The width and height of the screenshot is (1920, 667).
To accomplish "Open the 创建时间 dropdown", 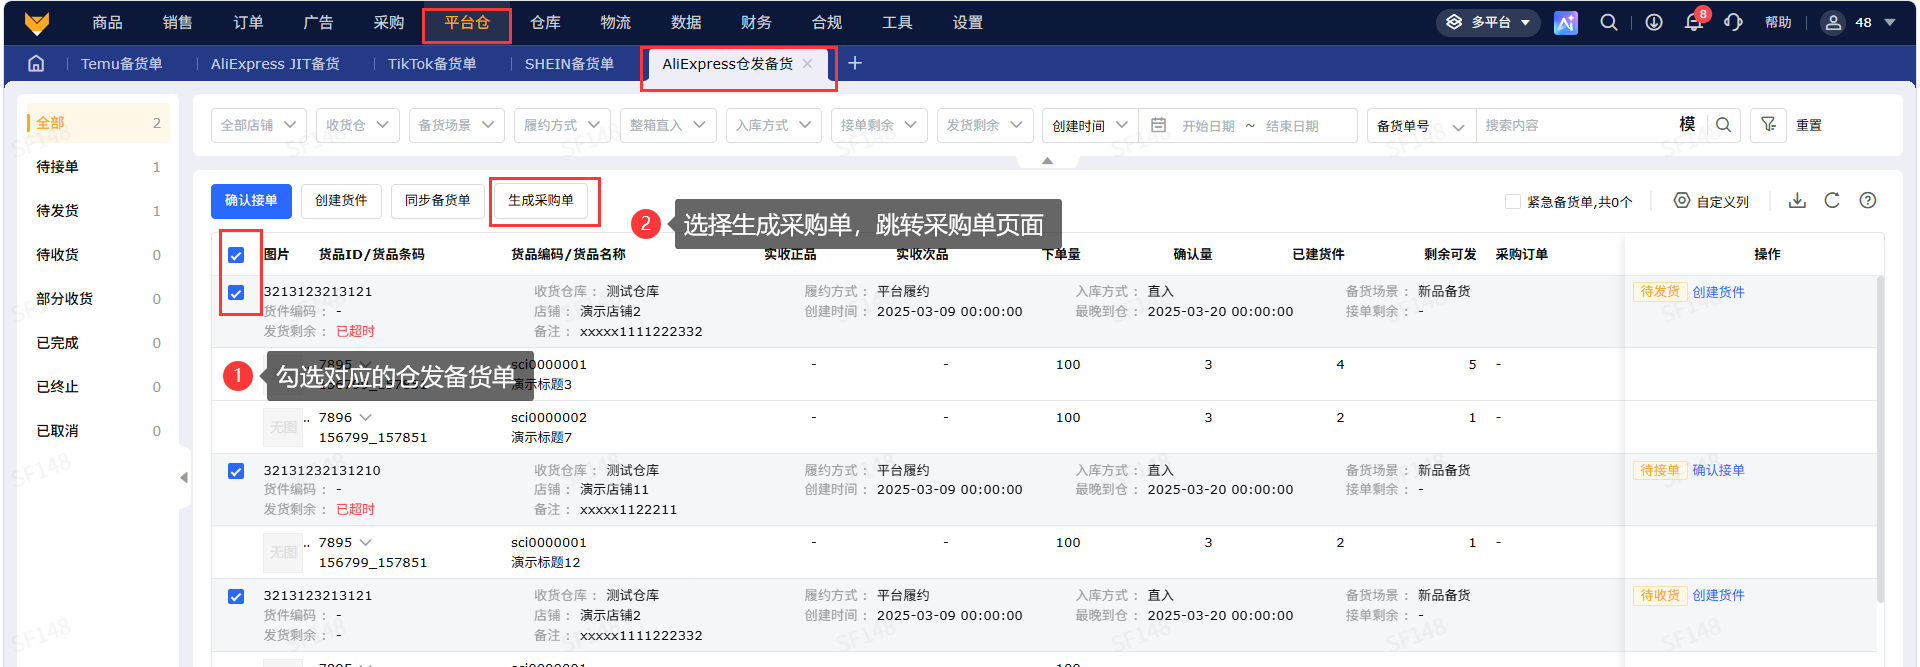I will tap(1090, 125).
